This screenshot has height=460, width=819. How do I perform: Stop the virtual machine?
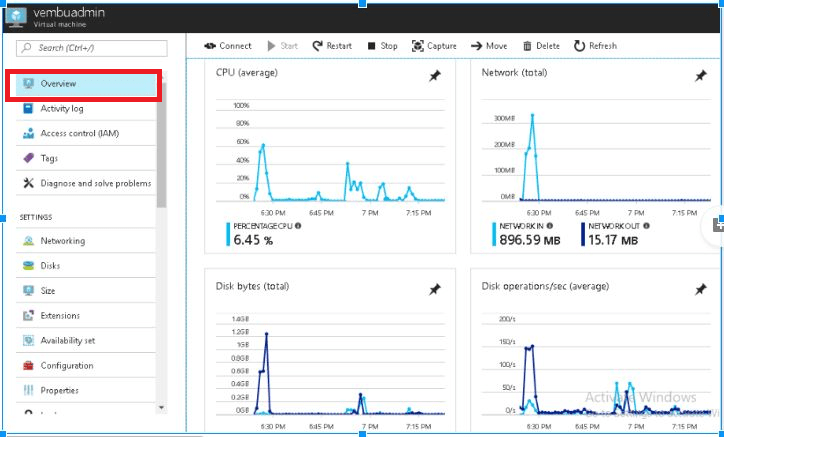pyautogui.click(x=382, y=46)
